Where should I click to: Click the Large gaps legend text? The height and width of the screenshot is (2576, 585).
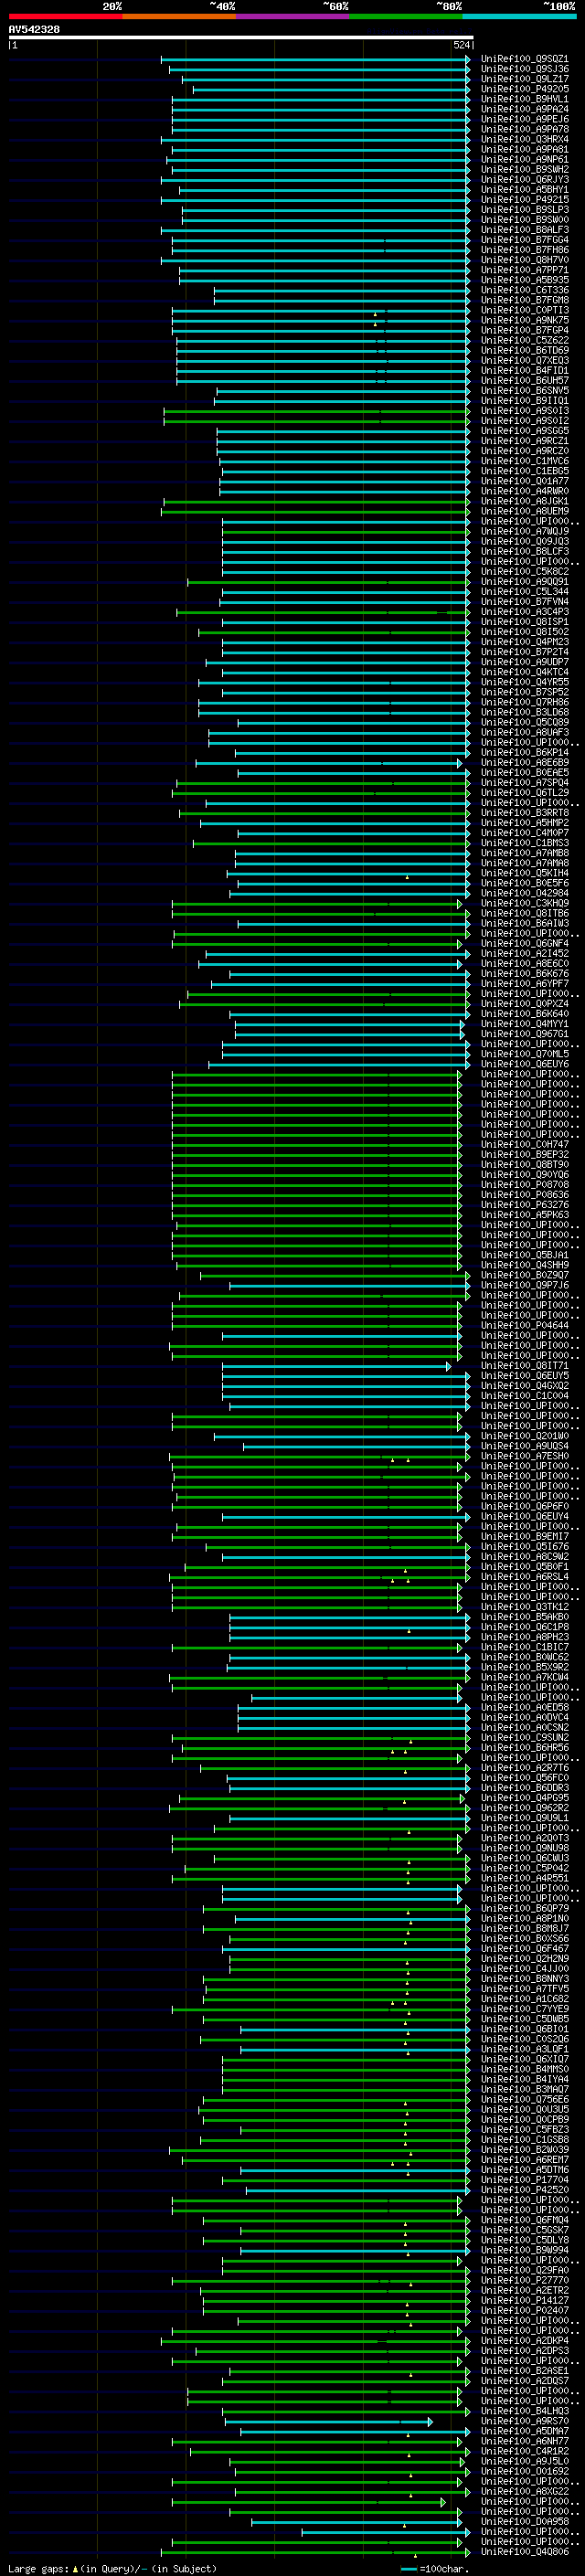click(38, 2569)
